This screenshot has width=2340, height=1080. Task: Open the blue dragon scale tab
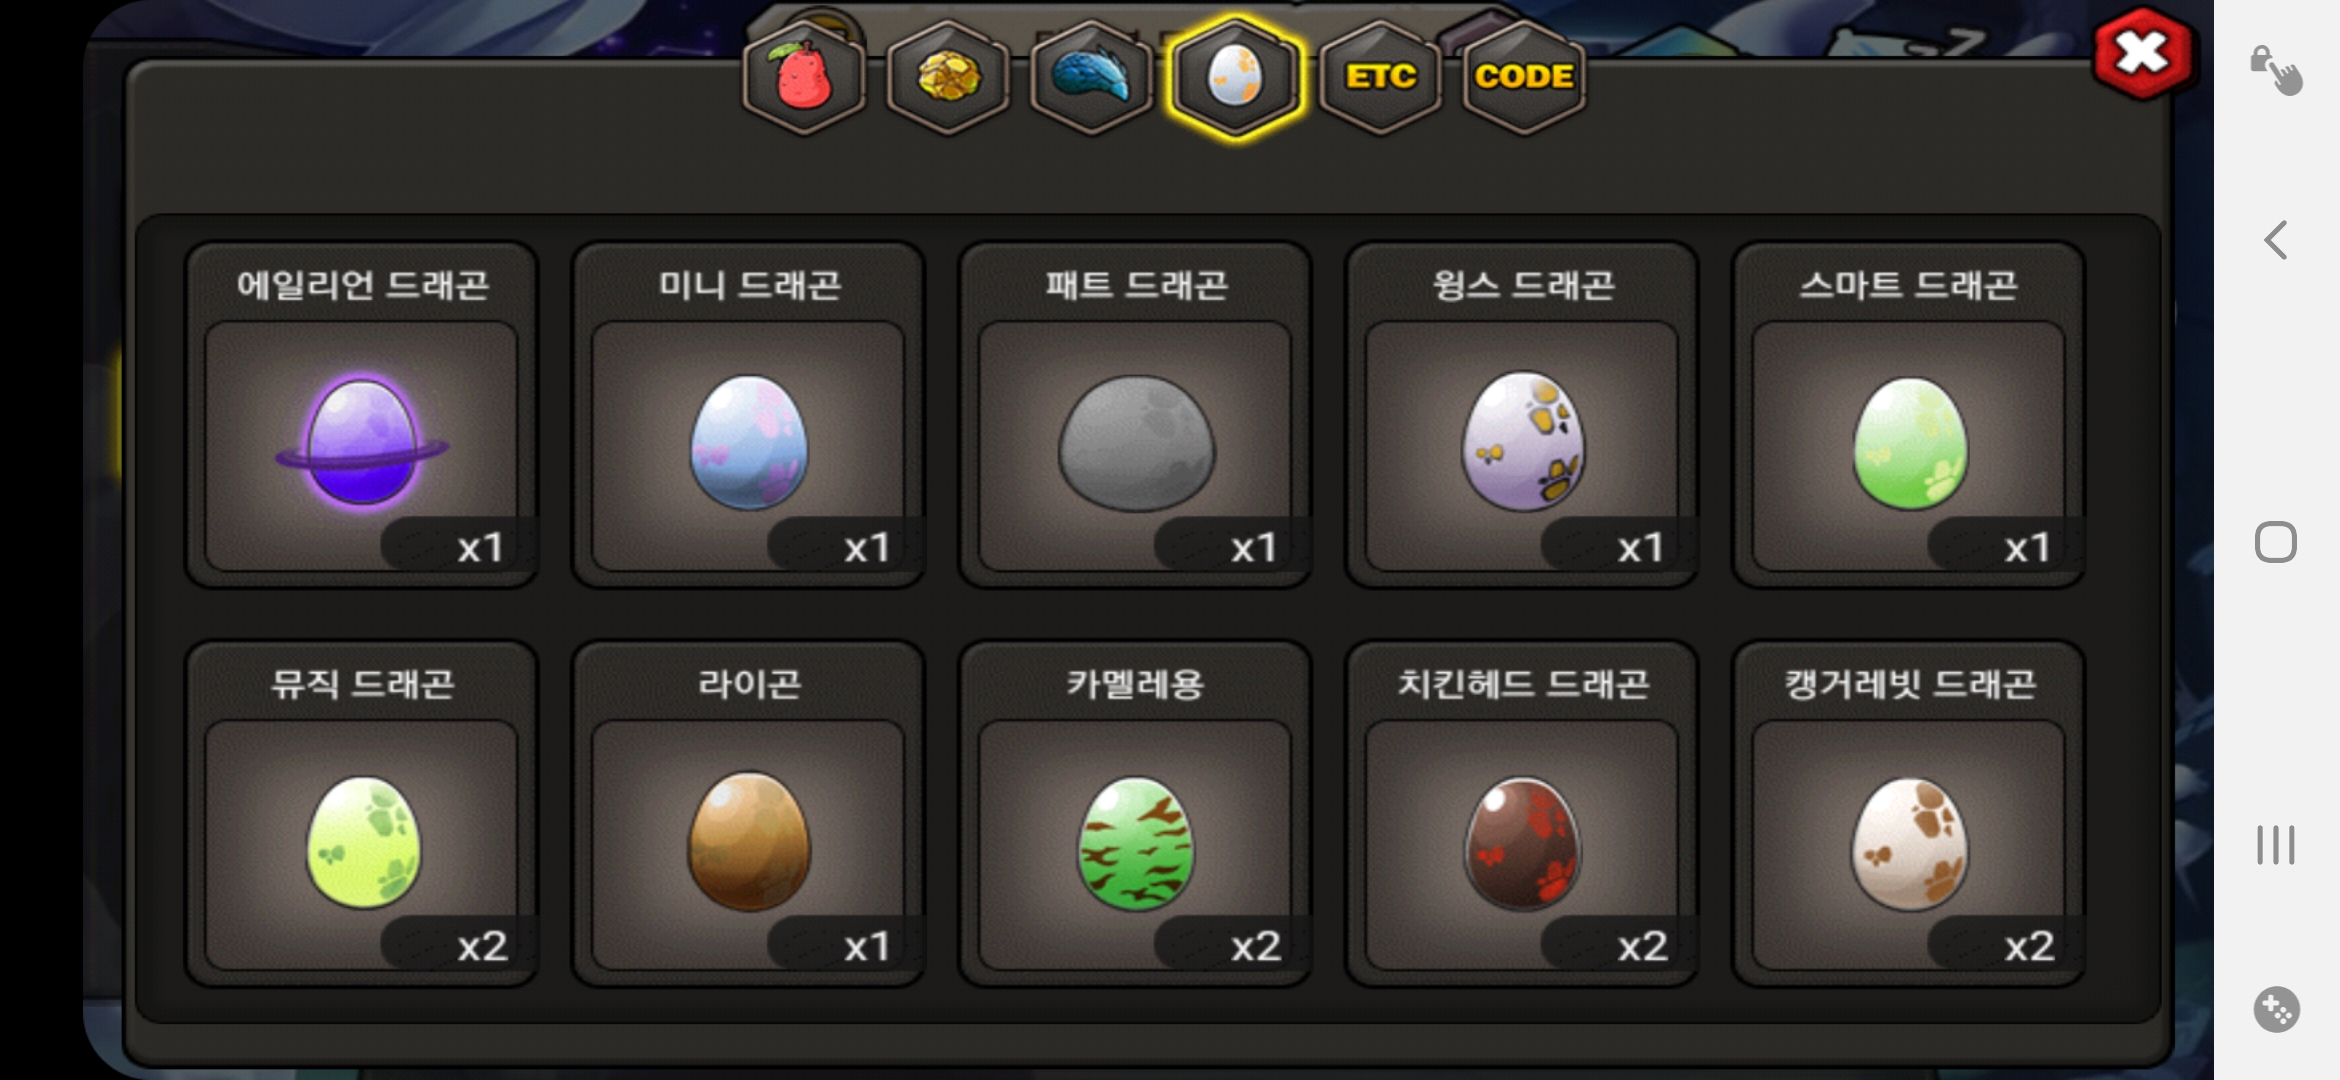(x=1091, y=77)
